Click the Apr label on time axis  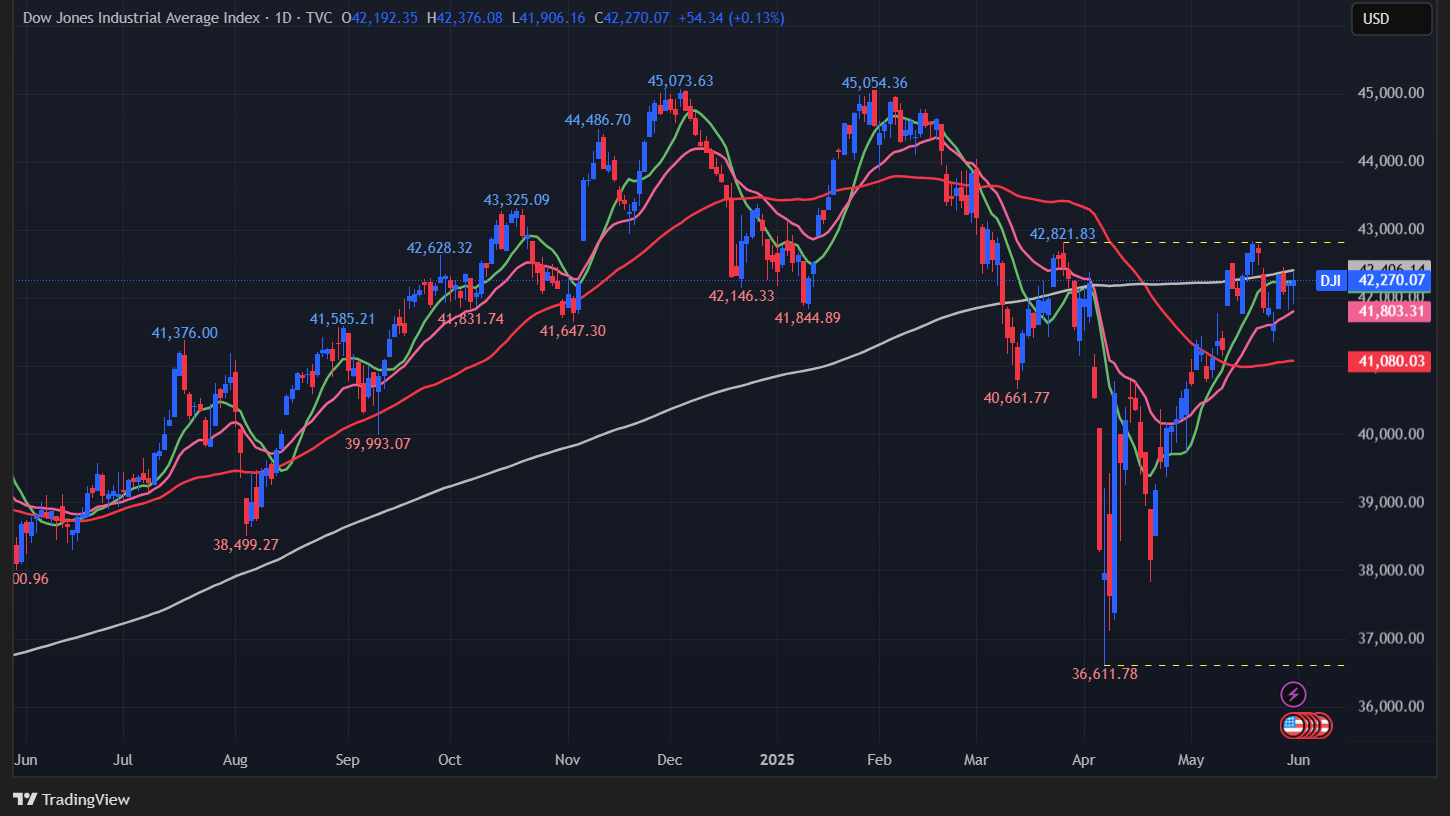point(1083,760)
